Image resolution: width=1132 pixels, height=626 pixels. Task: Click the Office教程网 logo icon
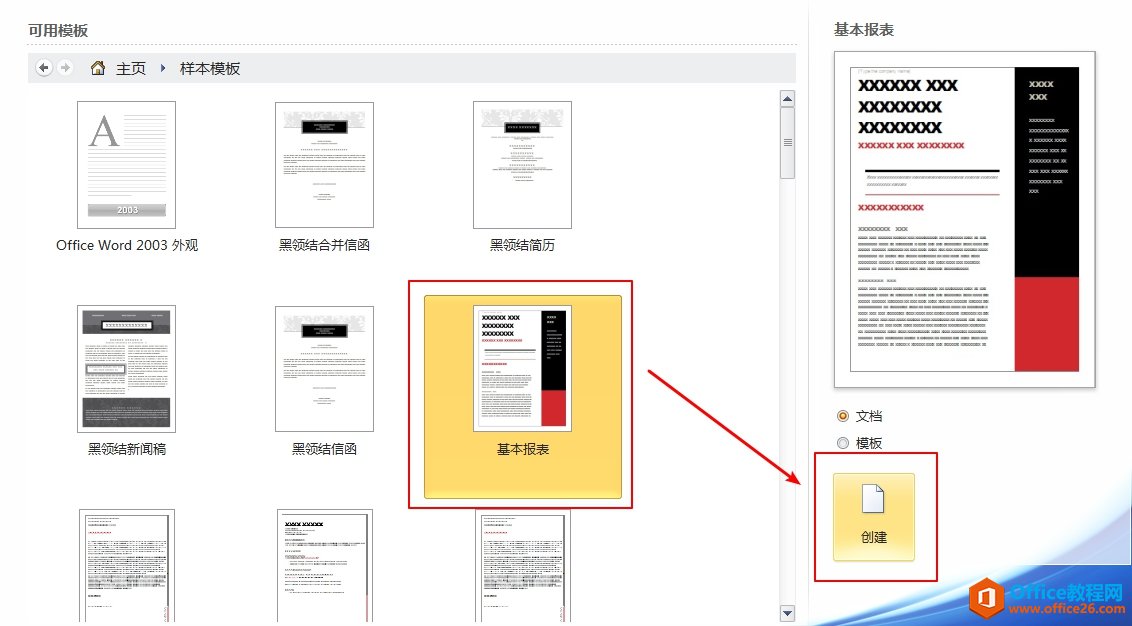coord(989,597)
